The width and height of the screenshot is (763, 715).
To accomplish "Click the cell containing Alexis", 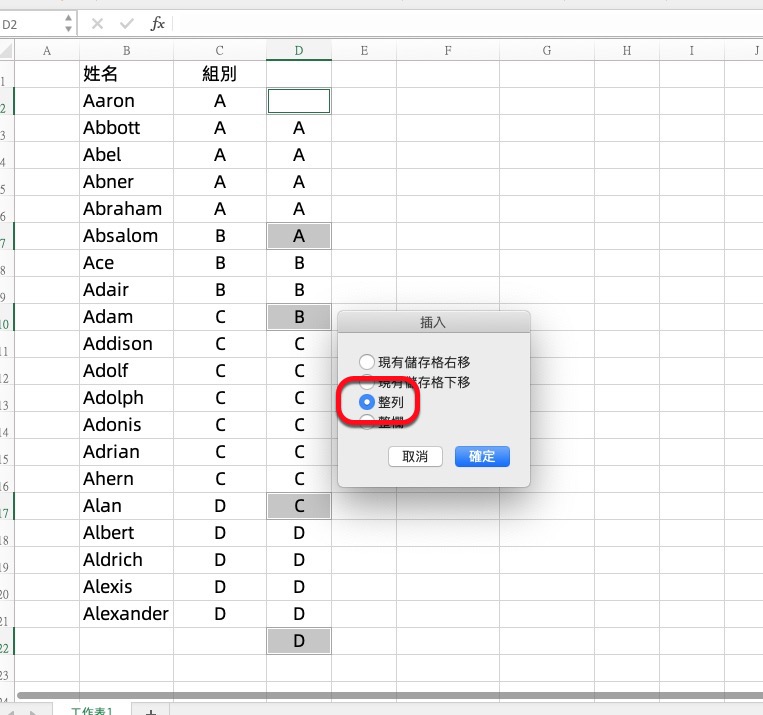I will (127, 587).
